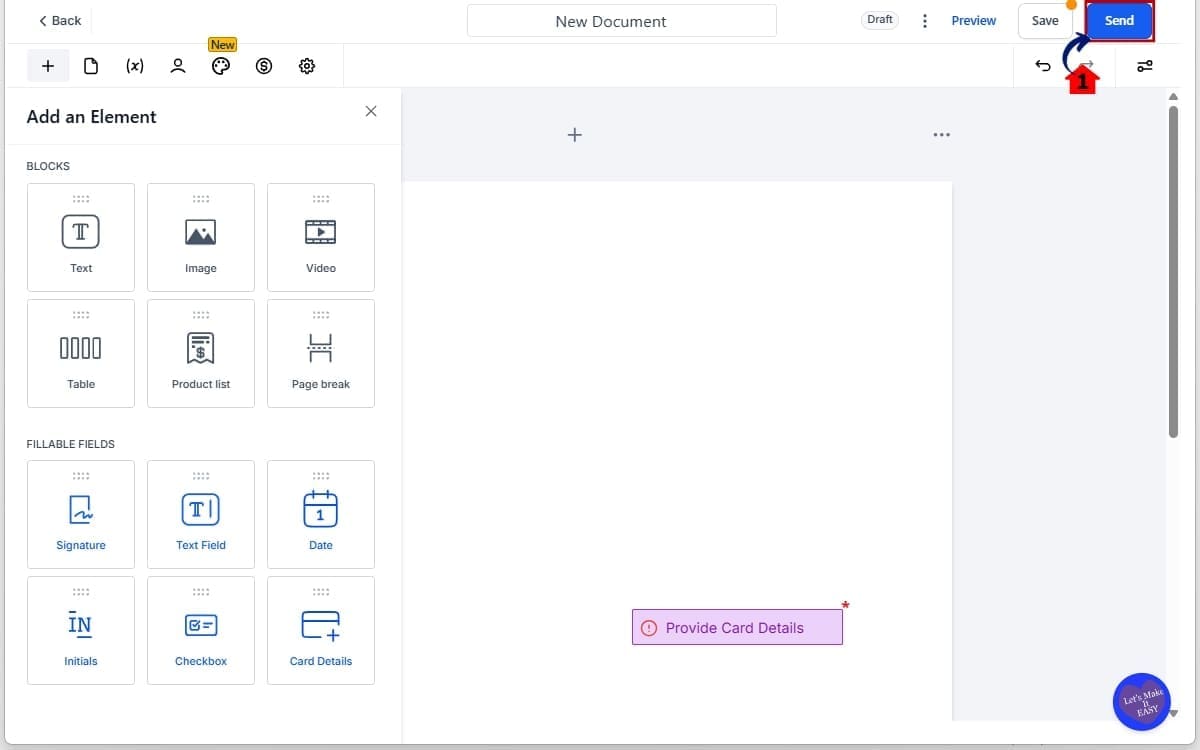1200x750 pixels.
Task: Open the custom variables (x) icon
Action: [134, 66]
